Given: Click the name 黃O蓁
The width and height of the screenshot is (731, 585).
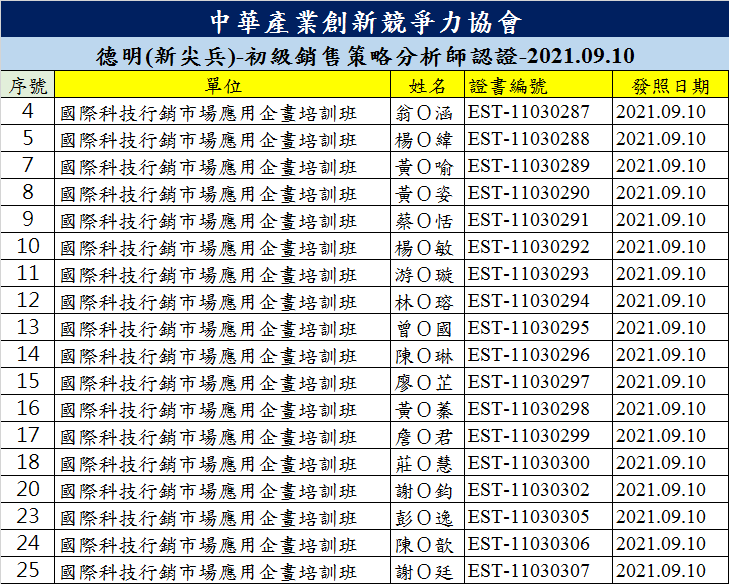Looking at the screenshot, I should pyautogui.click(x=424, y=411).
